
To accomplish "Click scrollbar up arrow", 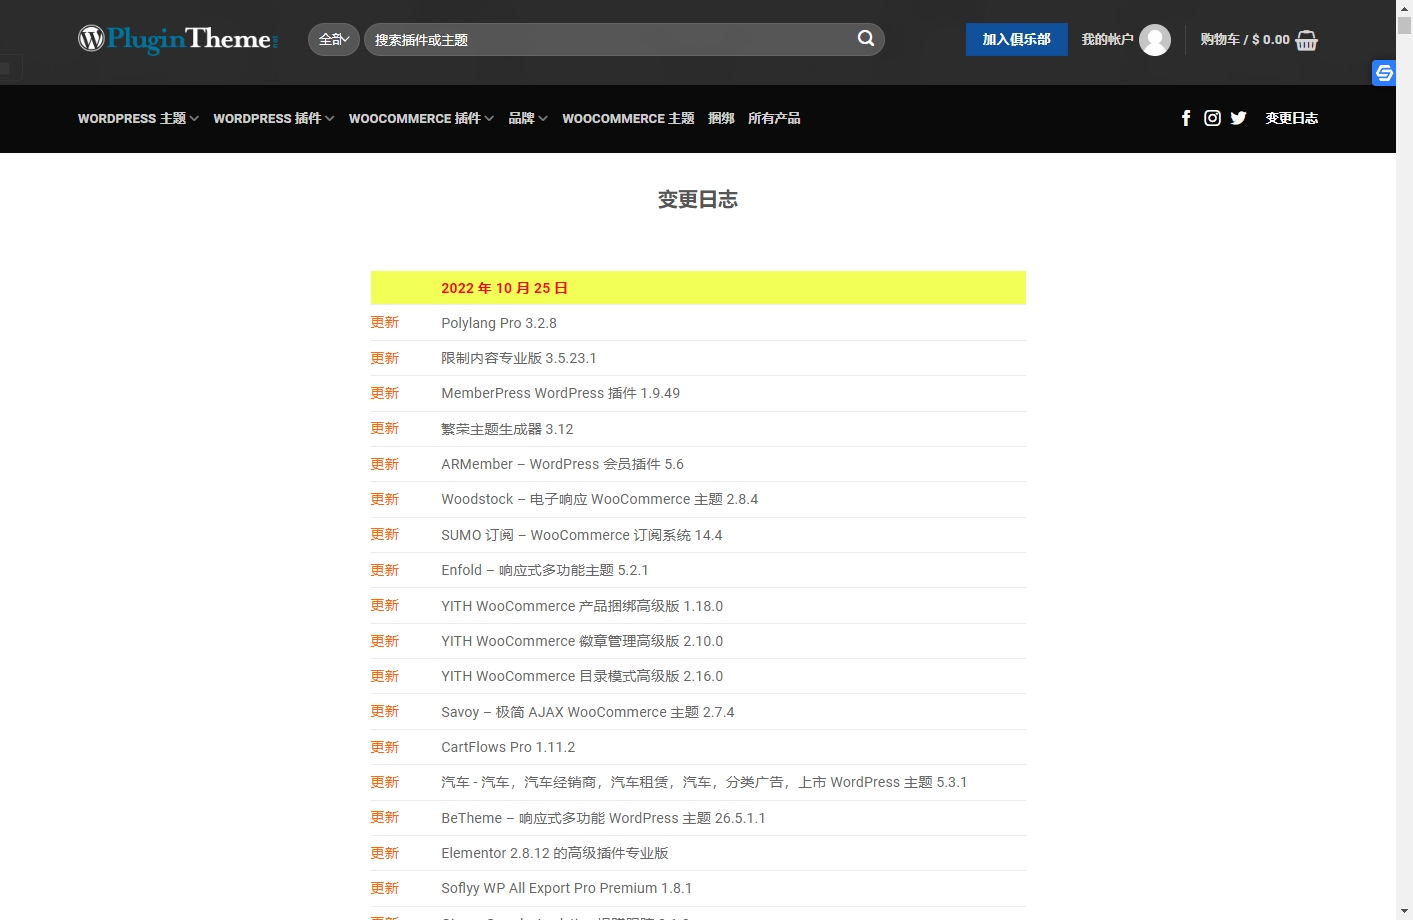I will pos(1404,7).
